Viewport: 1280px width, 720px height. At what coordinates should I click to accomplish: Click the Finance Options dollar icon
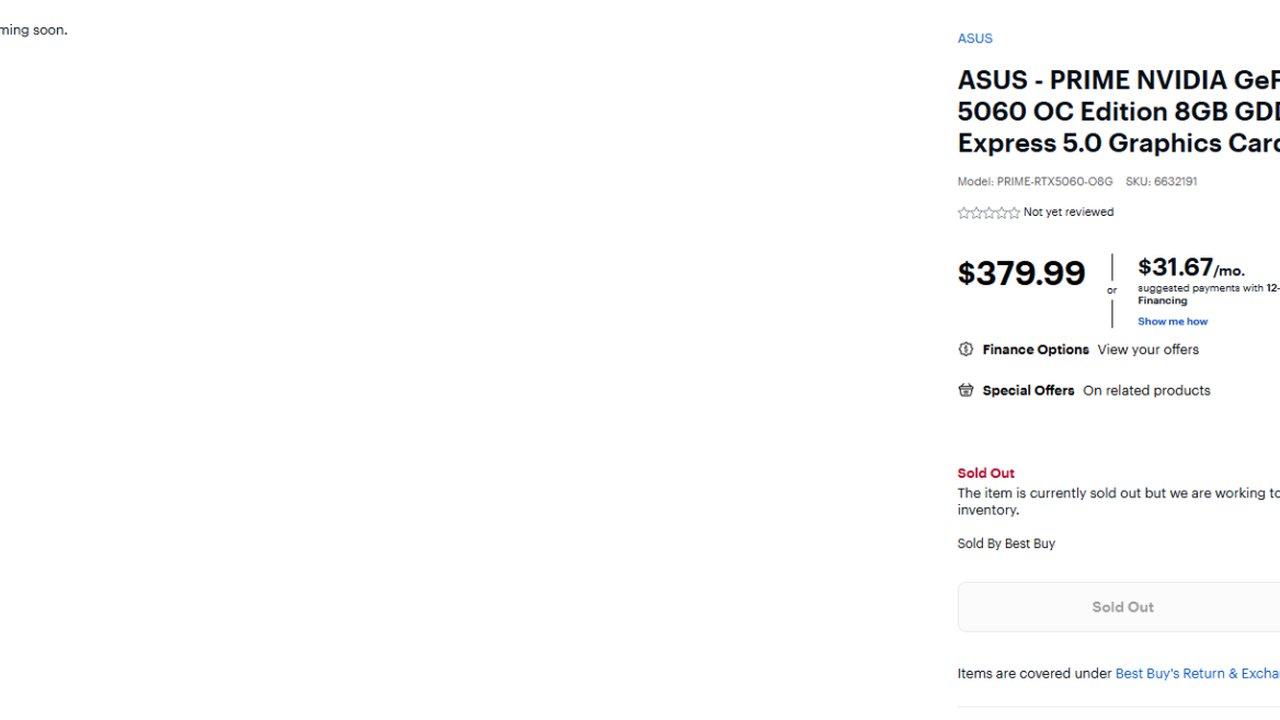coord(965,349)
